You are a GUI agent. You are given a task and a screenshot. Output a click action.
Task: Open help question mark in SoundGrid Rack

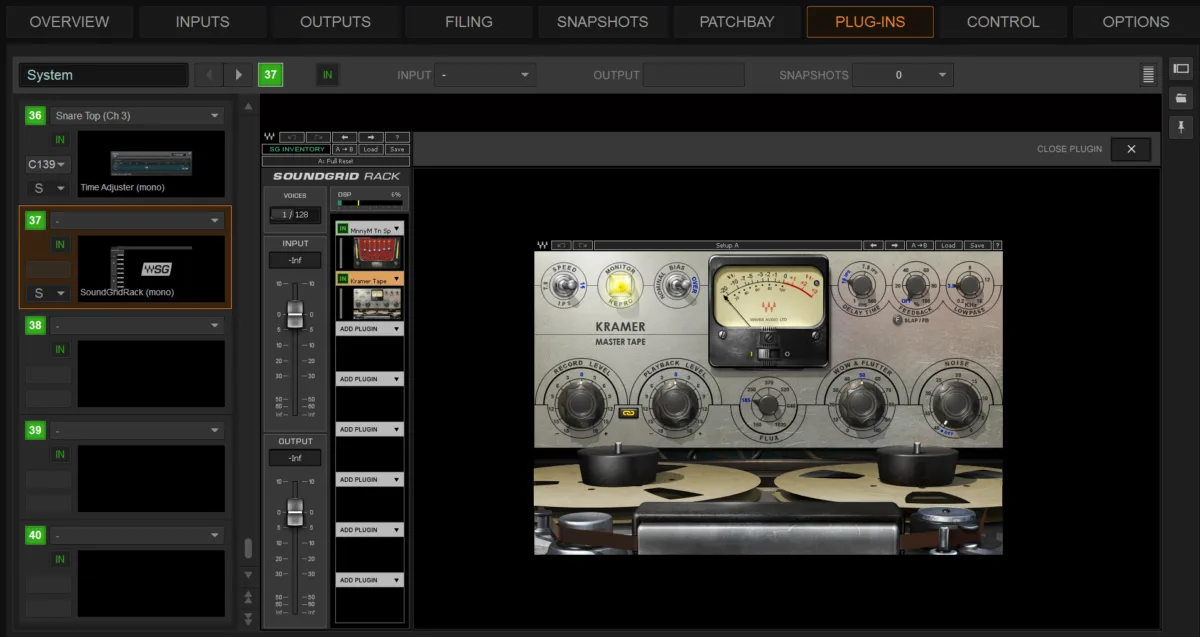(x=397, y=137)
